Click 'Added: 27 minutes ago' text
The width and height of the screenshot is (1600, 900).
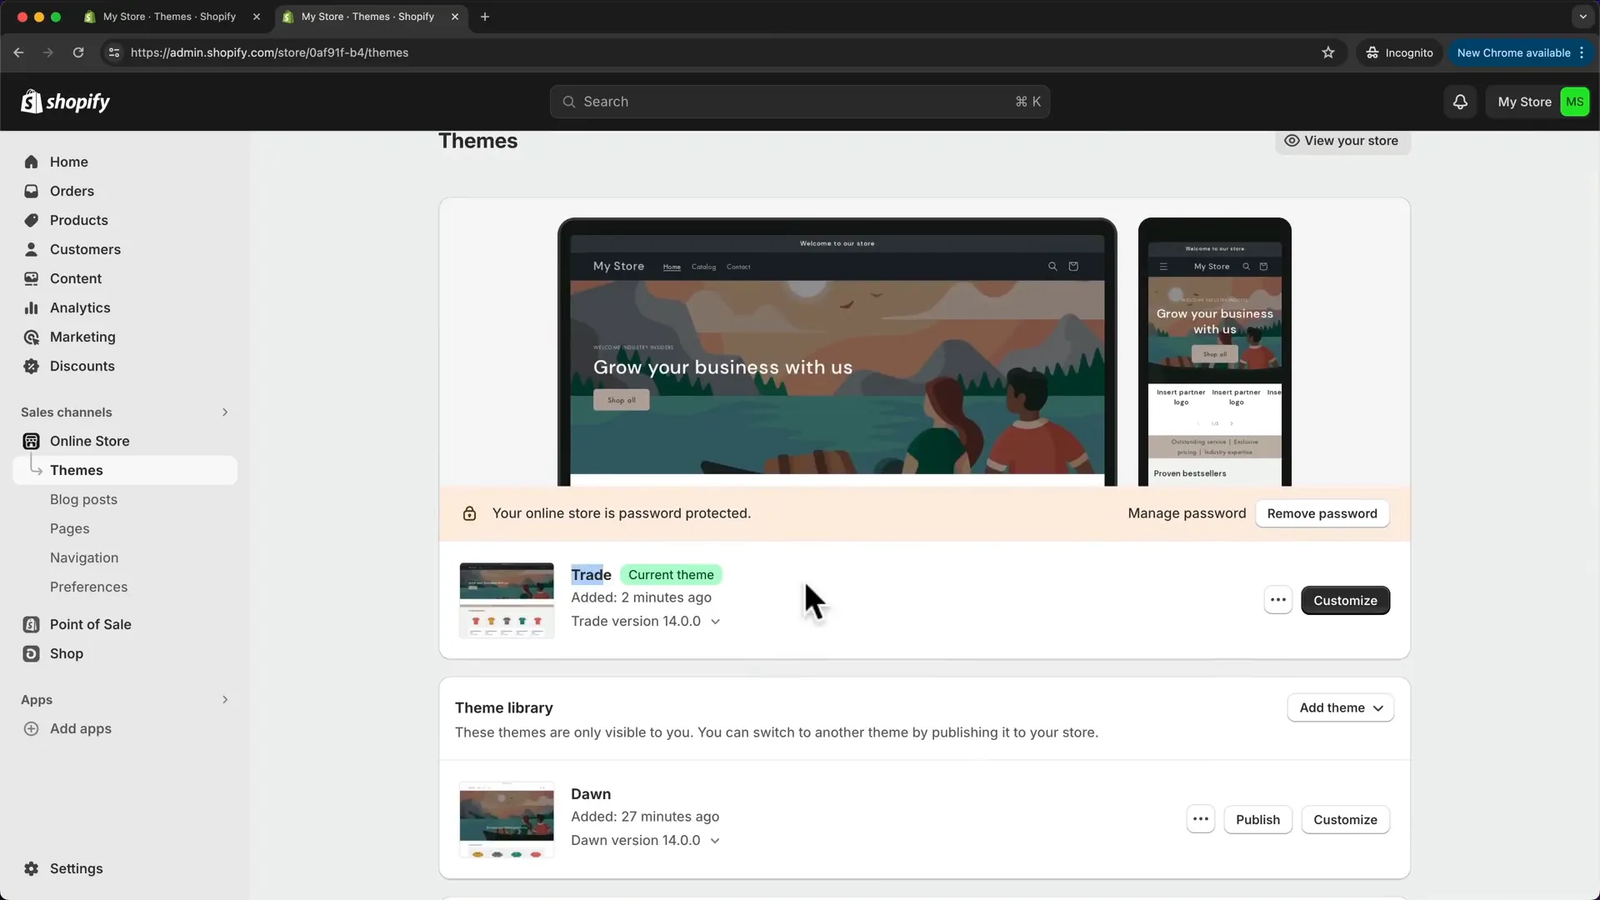point(645,817)
